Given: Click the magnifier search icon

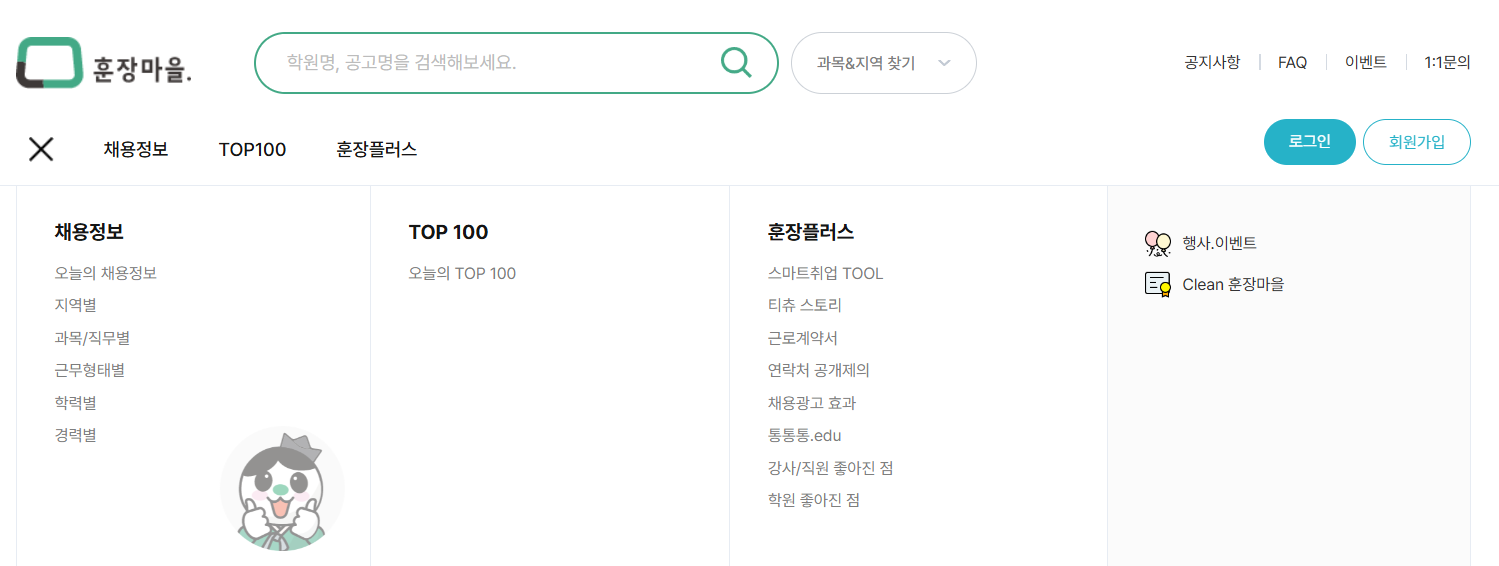Looking at the screenshot, I should 736,63.
